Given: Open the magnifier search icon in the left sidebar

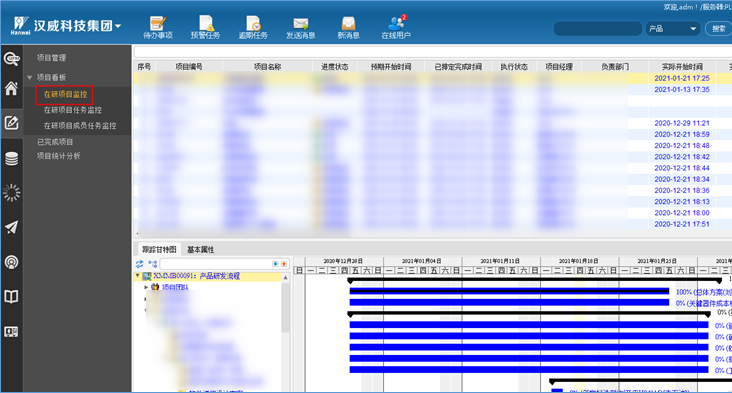Looking at the screenshot, I should (11, 59).
